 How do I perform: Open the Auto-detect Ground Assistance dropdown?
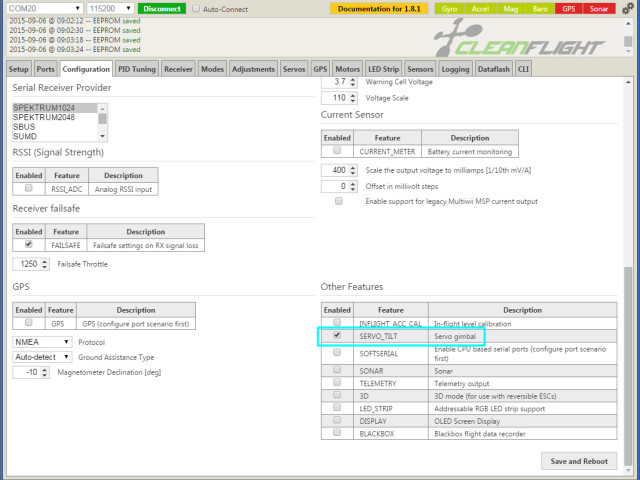tap(42, 357)
